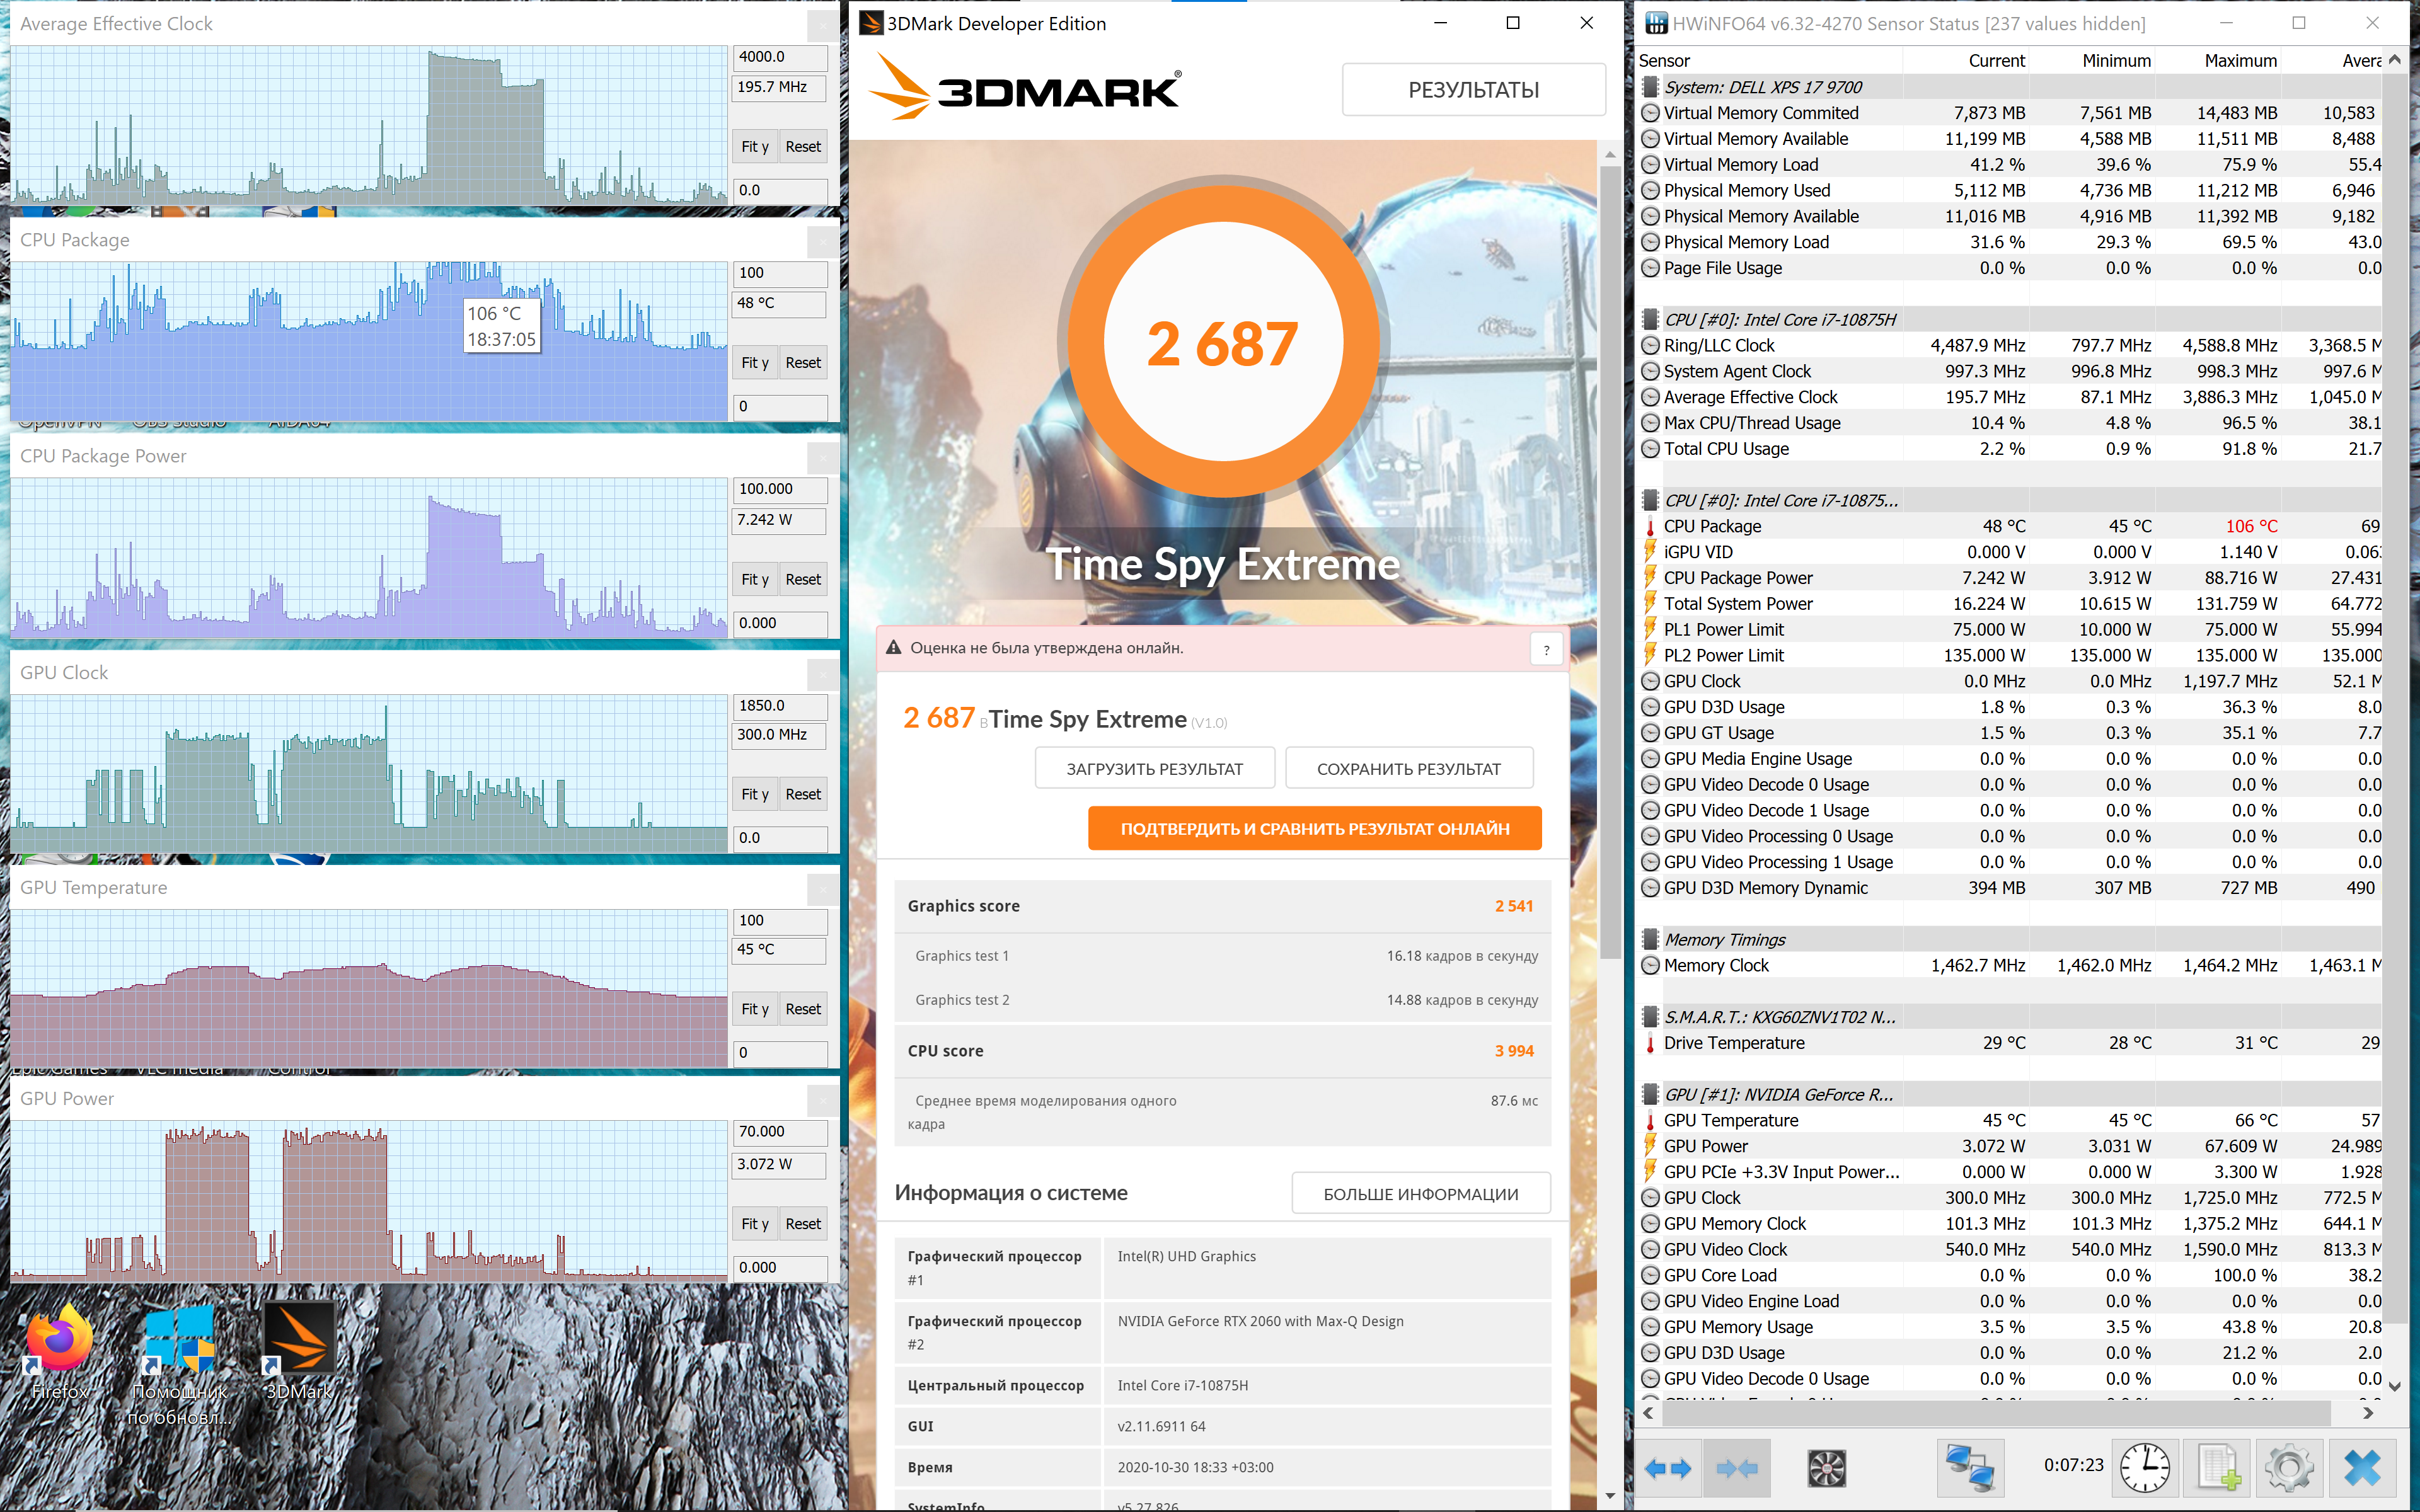The width and height of the screenshot is (2420, 1512).
Task: Click the lightning icon next to GPU Power
Action: tap(1650, 1146)
